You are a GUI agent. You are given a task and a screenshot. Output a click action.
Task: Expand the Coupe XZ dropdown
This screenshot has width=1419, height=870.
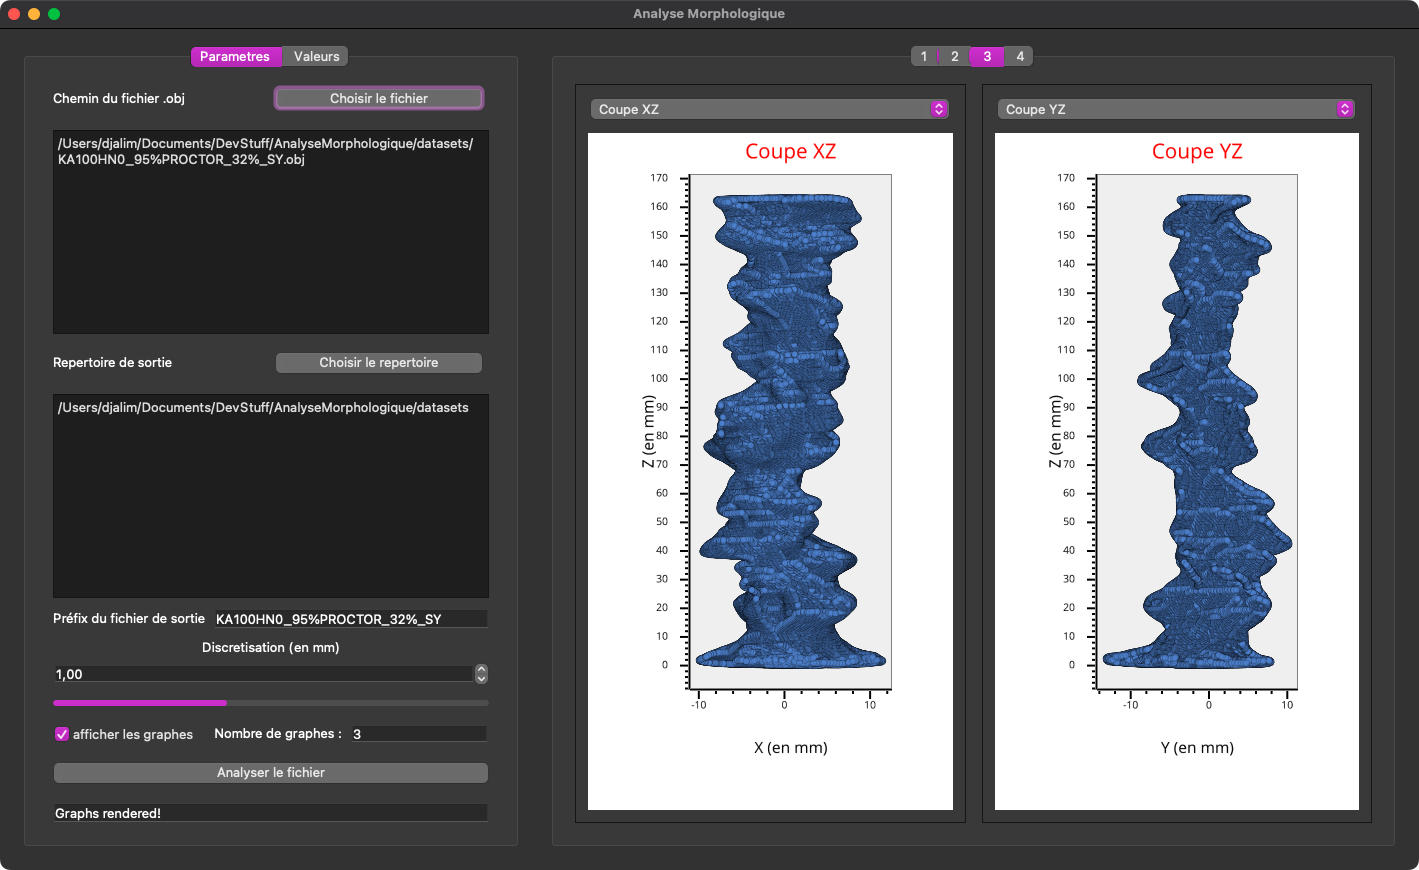[x=769, y=109]
